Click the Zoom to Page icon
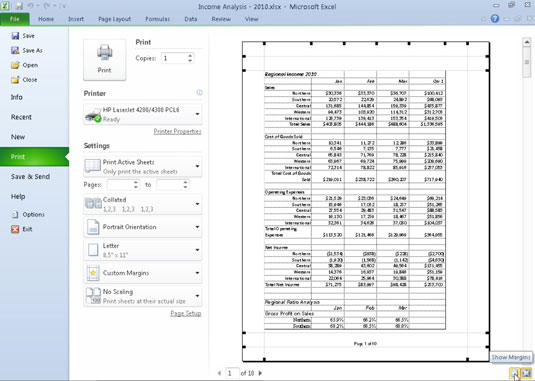The image size is (535, 381). (526, 373)
